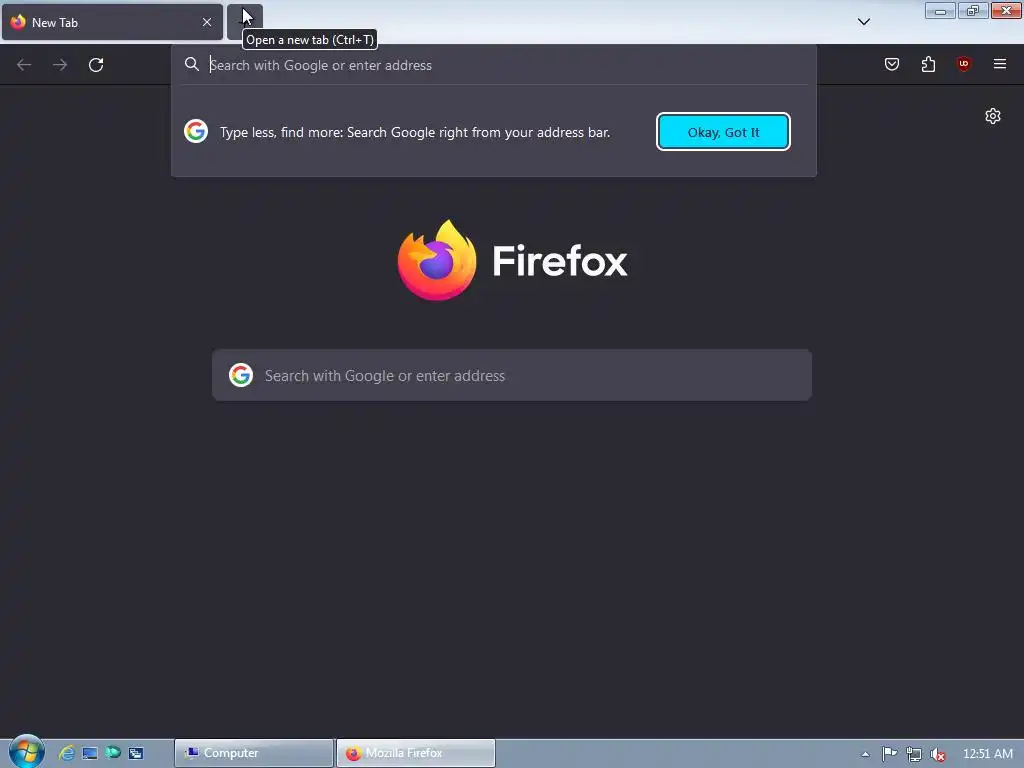The height and width of the screenshot is (768, 1024).
Task: Open the network status tray icon
Action: coord(914,754)
